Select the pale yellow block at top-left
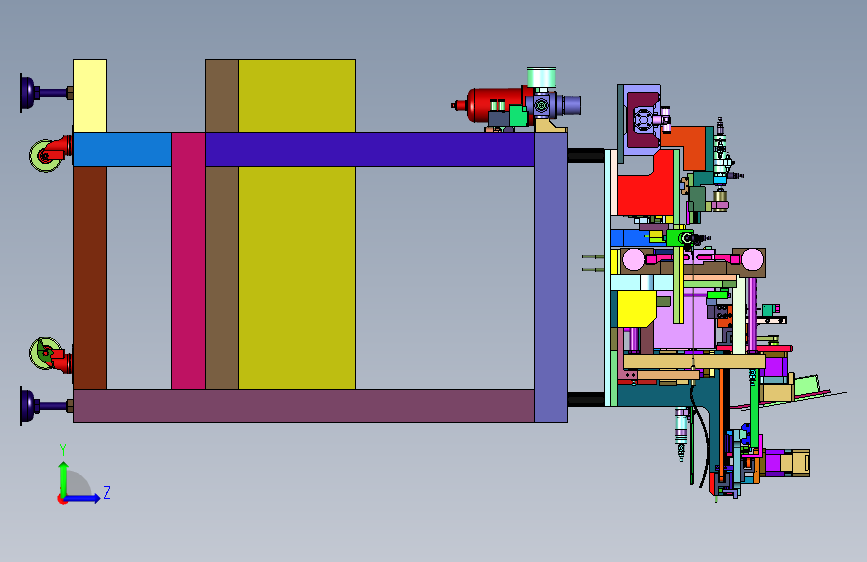This screenshot has height=562, width=867. 90,96
